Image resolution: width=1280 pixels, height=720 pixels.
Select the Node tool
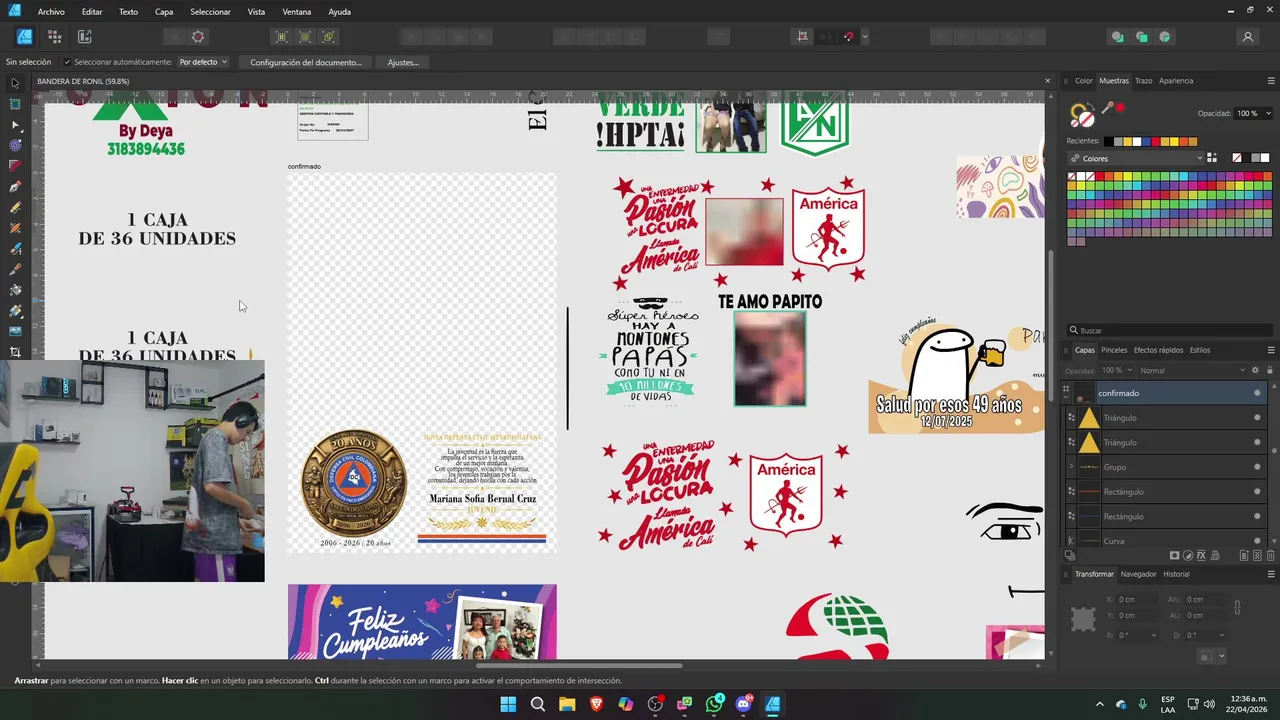pyautogui.click(x=15, y=125)
